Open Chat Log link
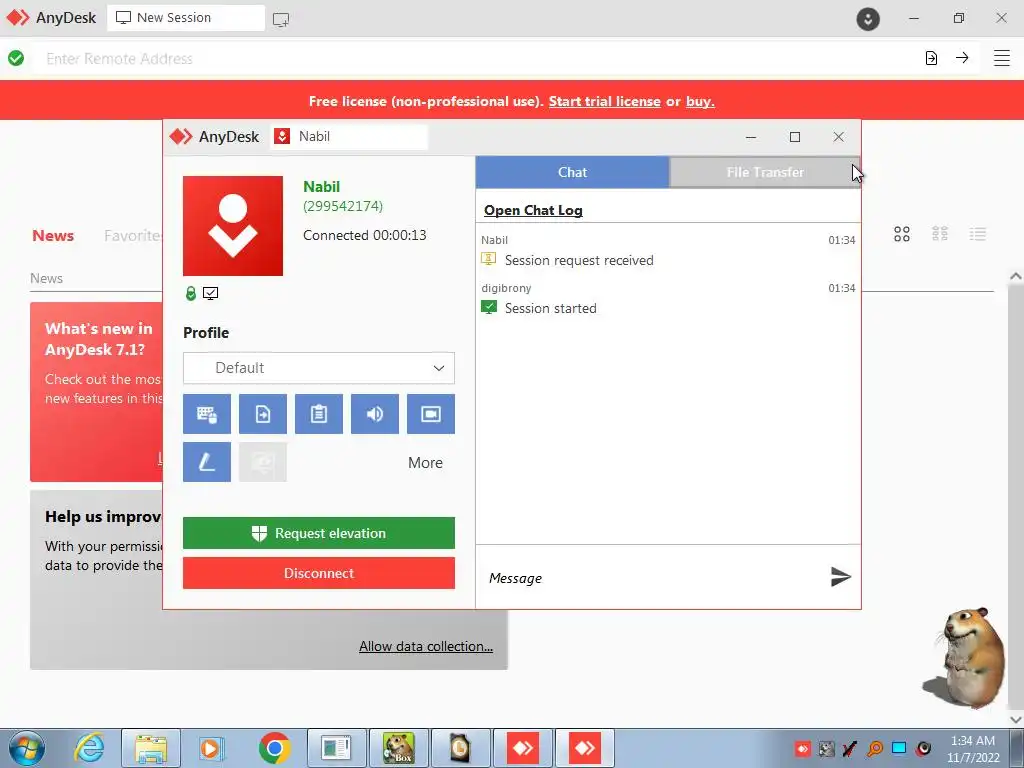The width and height of the screenshot is (1024, 768). [x=533, y=210]
